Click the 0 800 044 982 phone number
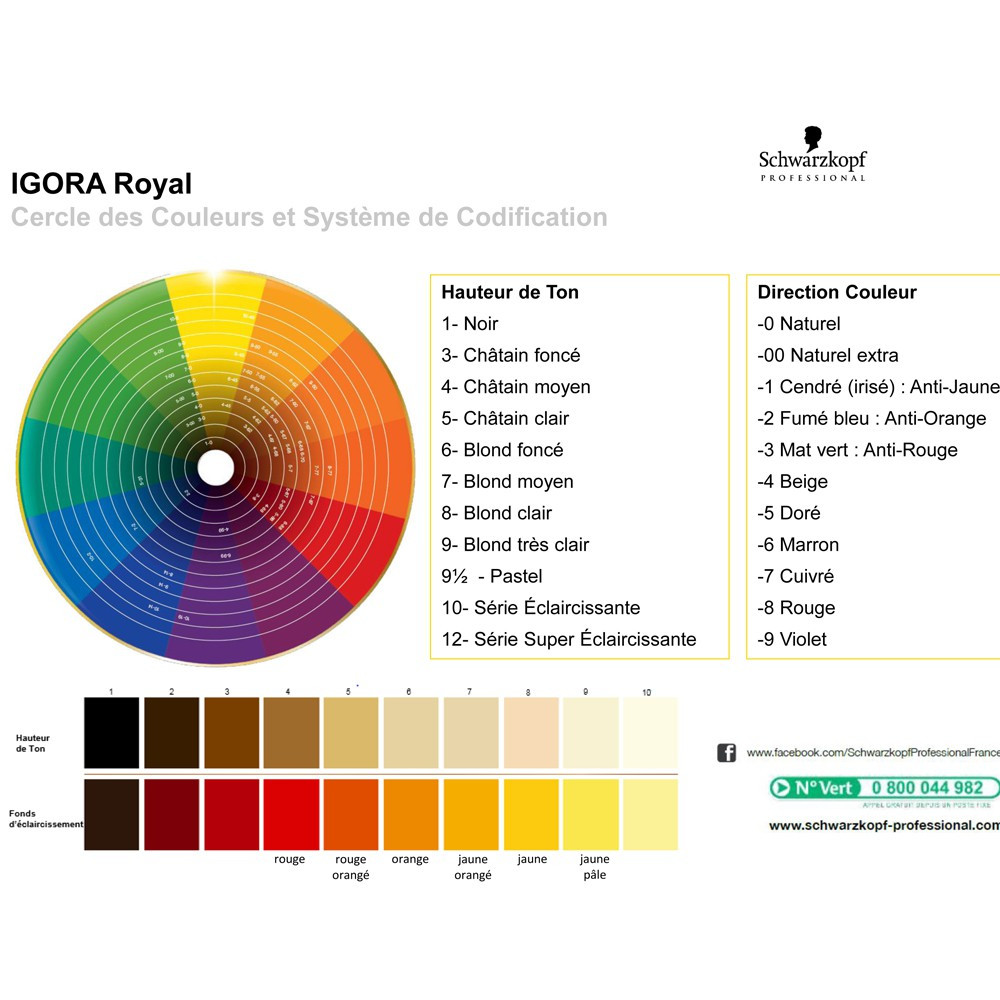The height and width of the screenshot is (1000, 1000). (920, 788)
